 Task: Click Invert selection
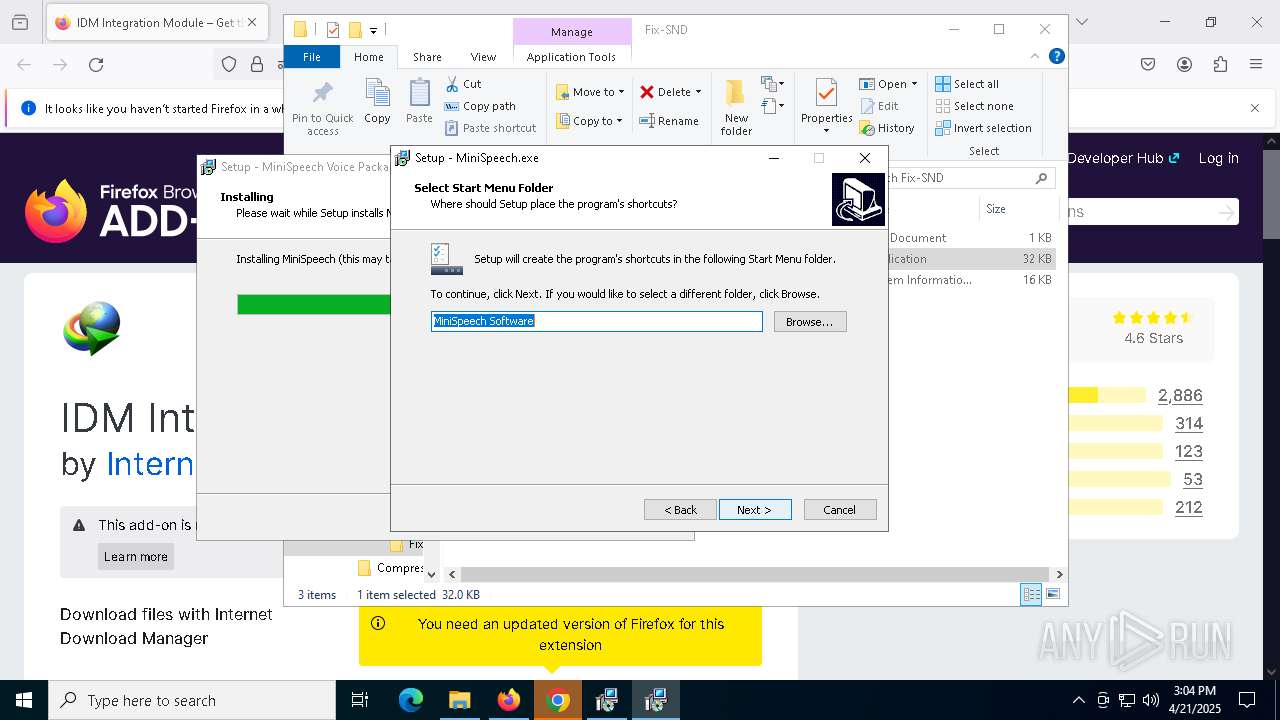pos(983,128)
